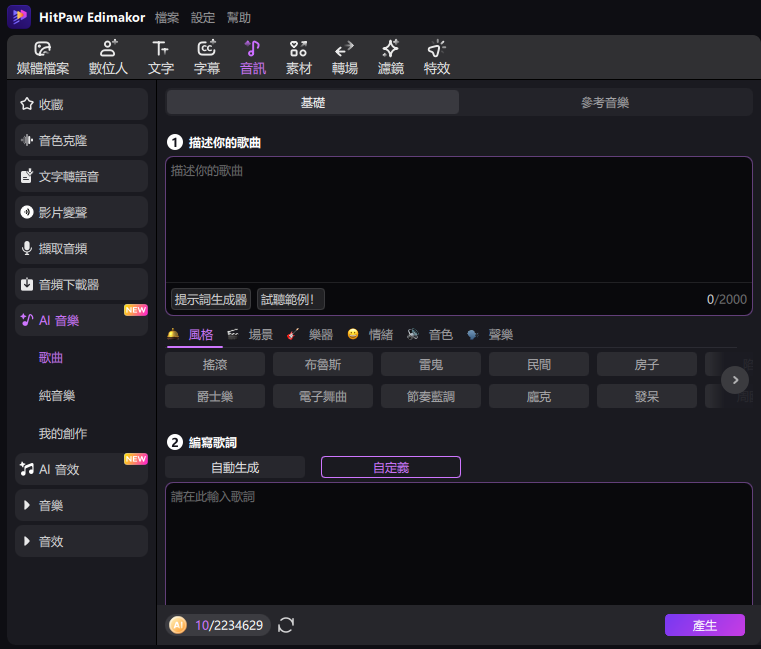Focus the 描述你的歌曲 description text field
The image size is (761, 649).
459,219
